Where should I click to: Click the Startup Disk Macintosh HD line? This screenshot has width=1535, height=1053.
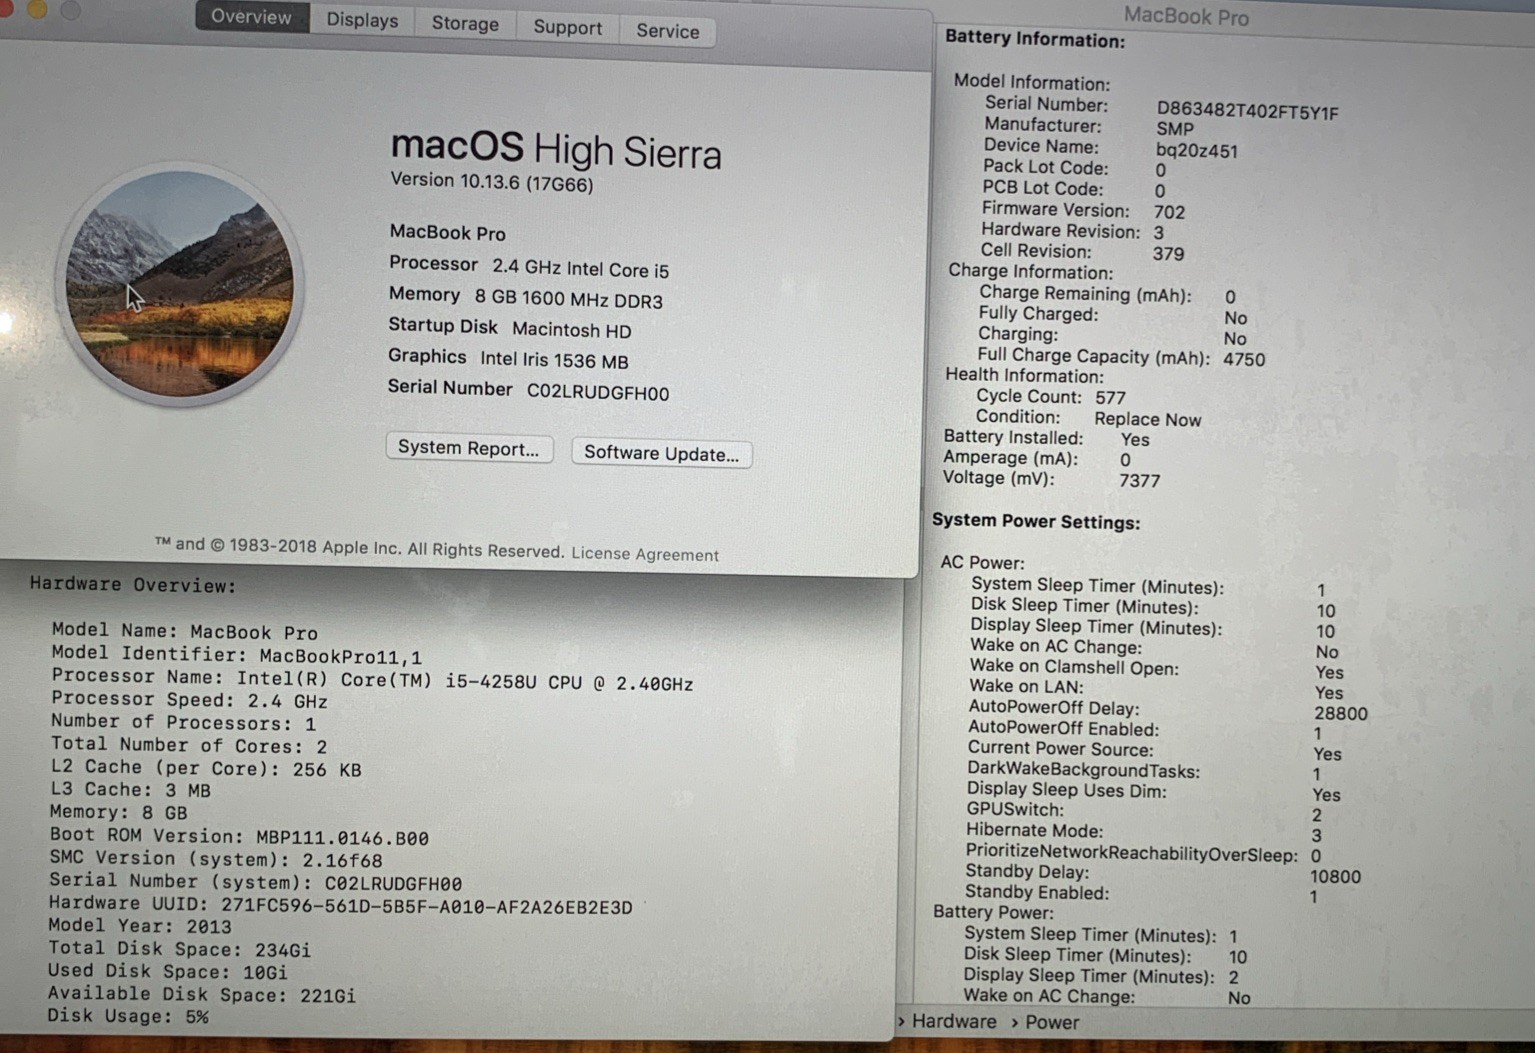[510, 328]
